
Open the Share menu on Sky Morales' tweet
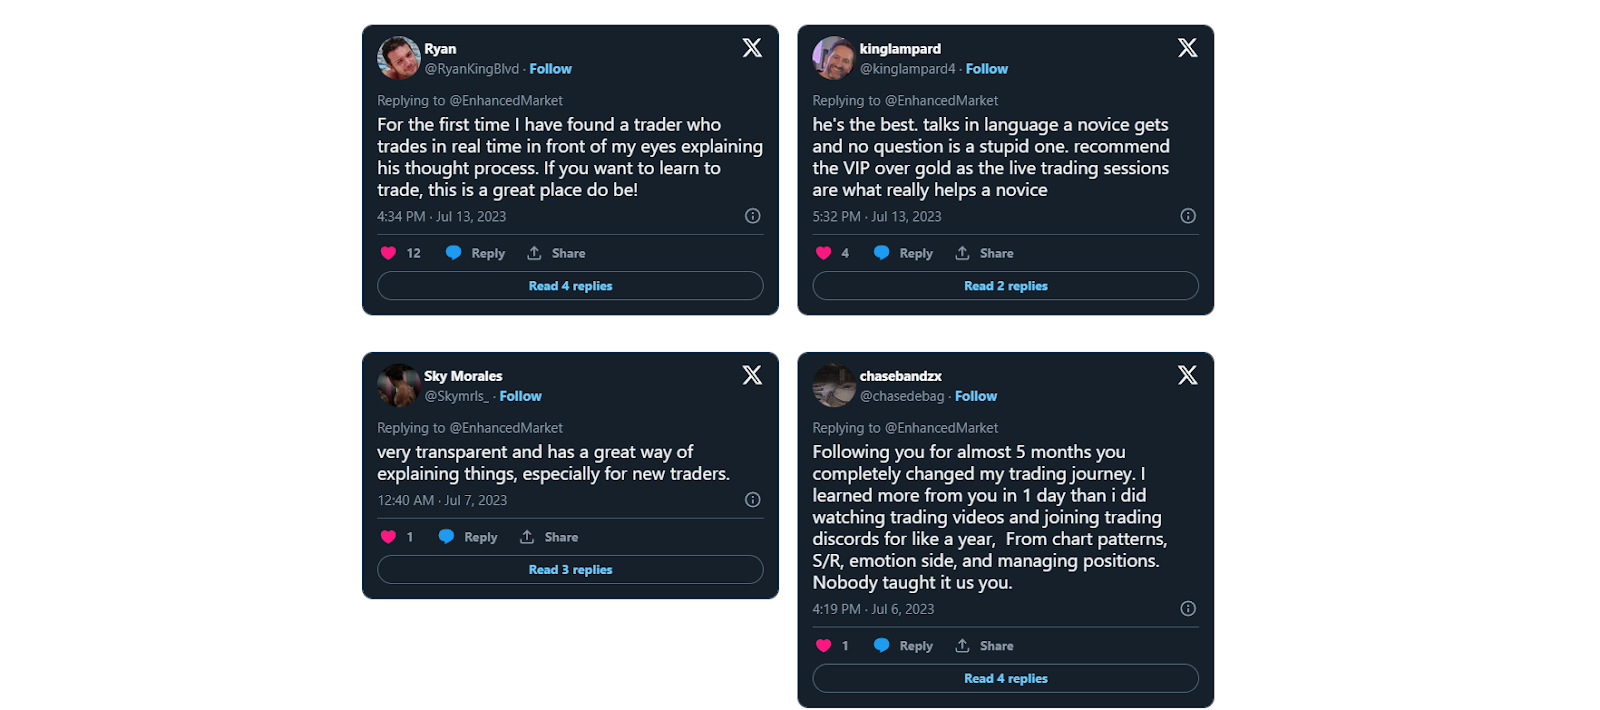tap(548, 537)
